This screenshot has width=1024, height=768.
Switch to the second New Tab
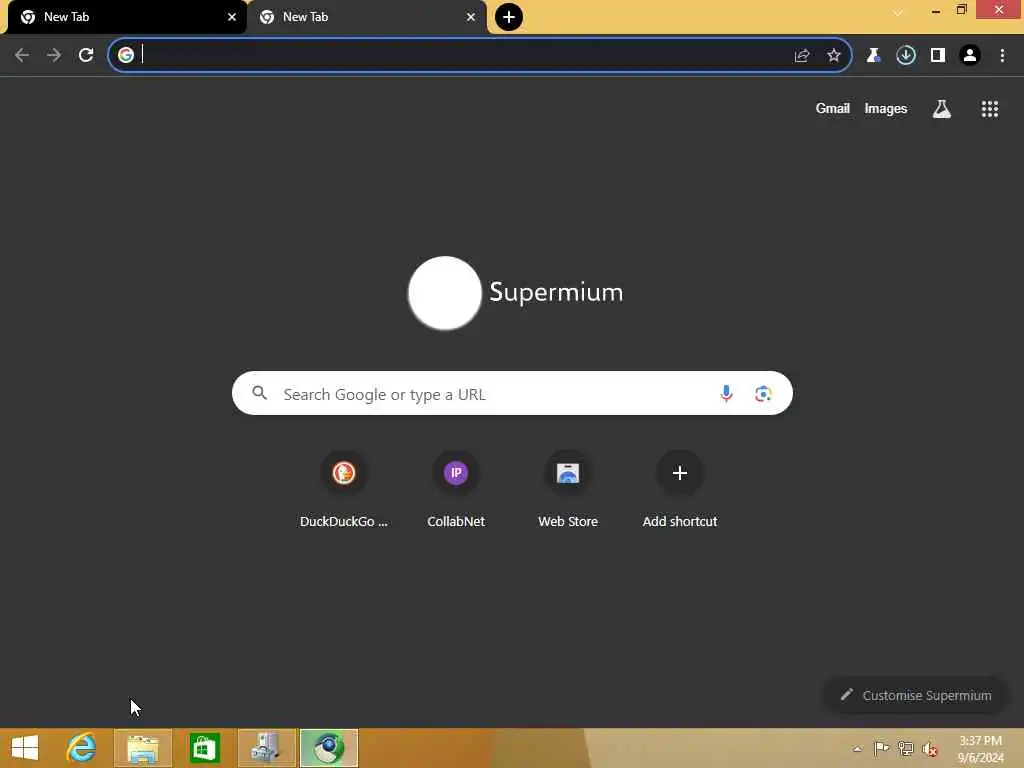(366, 17)
